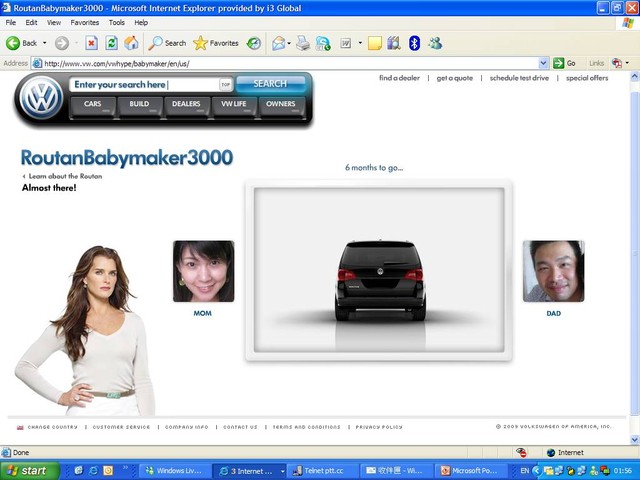This screenshot has width=640, height=480.
Task: Click the blue SEARCH button
Action: point(270,84)
